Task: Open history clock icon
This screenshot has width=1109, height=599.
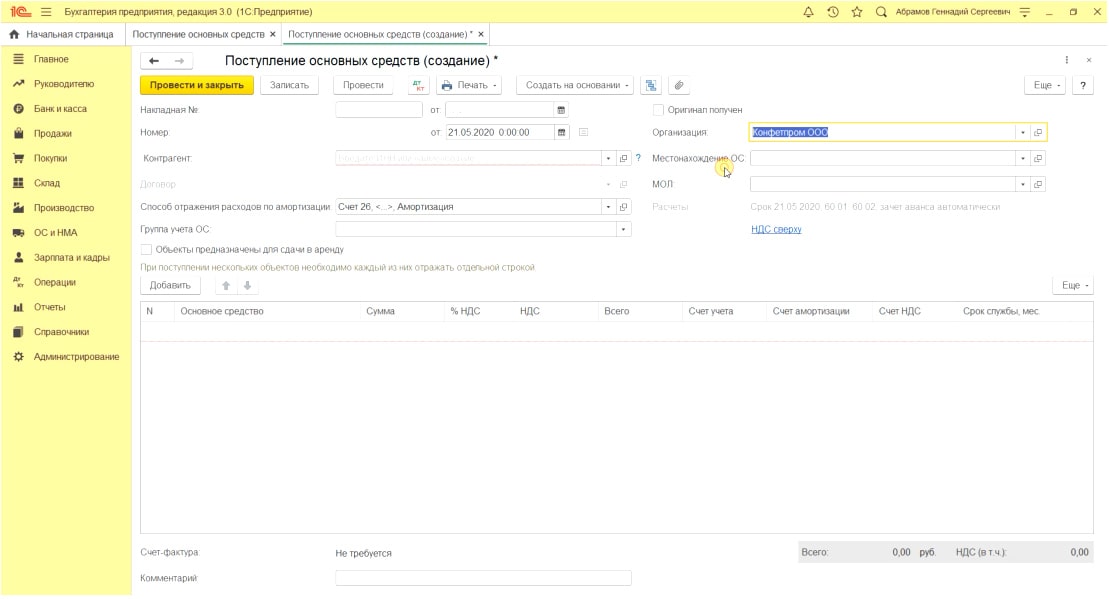Action: point(833,12)
